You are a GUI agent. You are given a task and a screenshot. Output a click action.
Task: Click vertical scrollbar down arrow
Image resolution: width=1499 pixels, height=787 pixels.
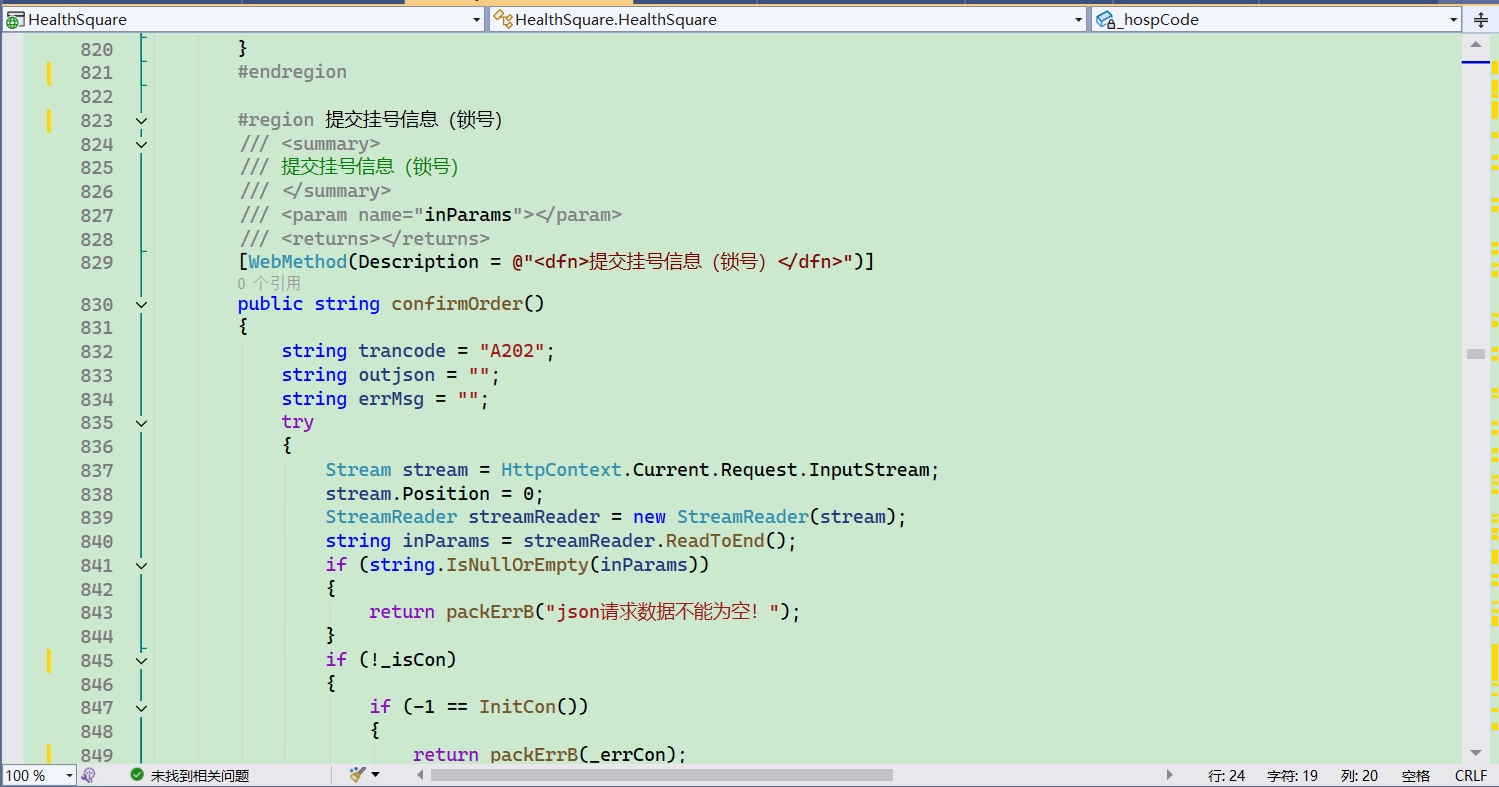[x=1475, y=753]
